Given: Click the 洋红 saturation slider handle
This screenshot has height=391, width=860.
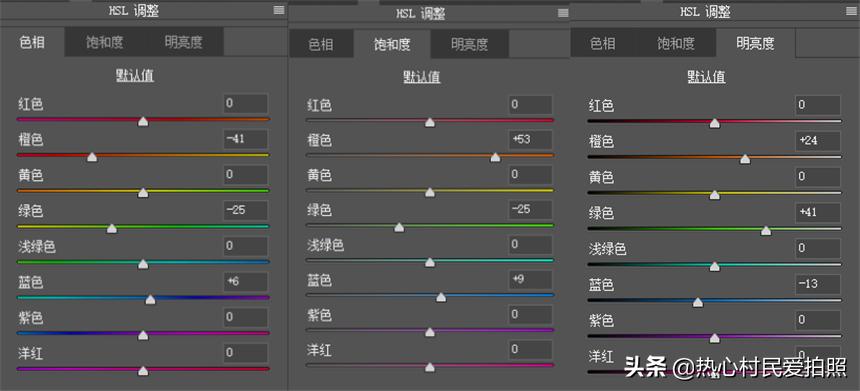Looking at the screenshot, I should coord(430,367).
